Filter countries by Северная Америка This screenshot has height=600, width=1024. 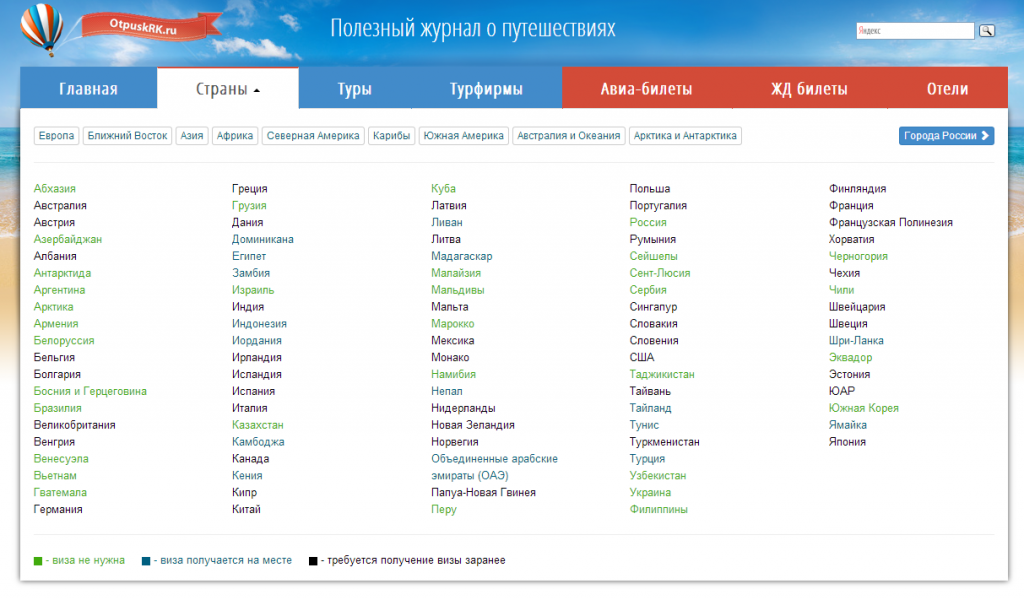313,136
